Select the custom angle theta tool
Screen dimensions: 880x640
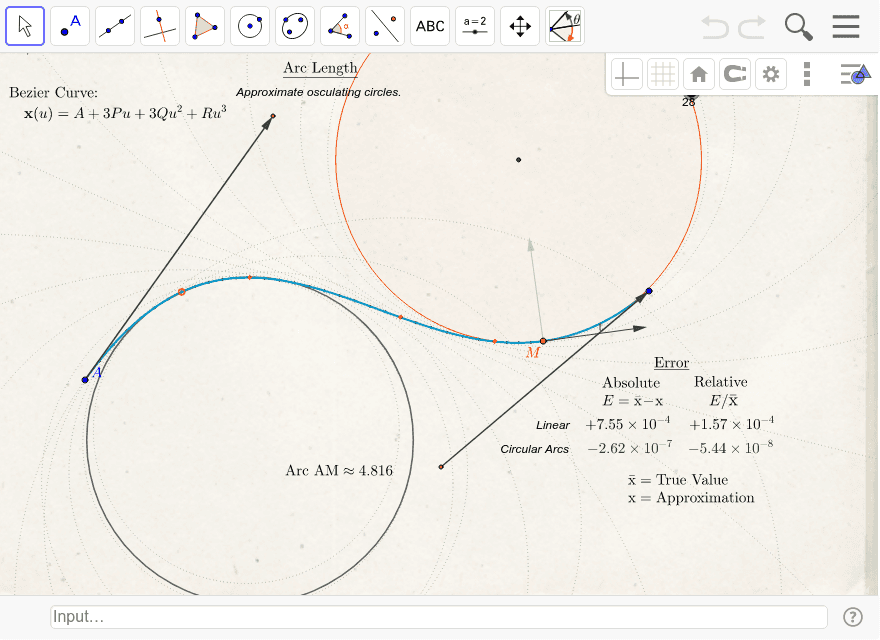click(565, 26)
